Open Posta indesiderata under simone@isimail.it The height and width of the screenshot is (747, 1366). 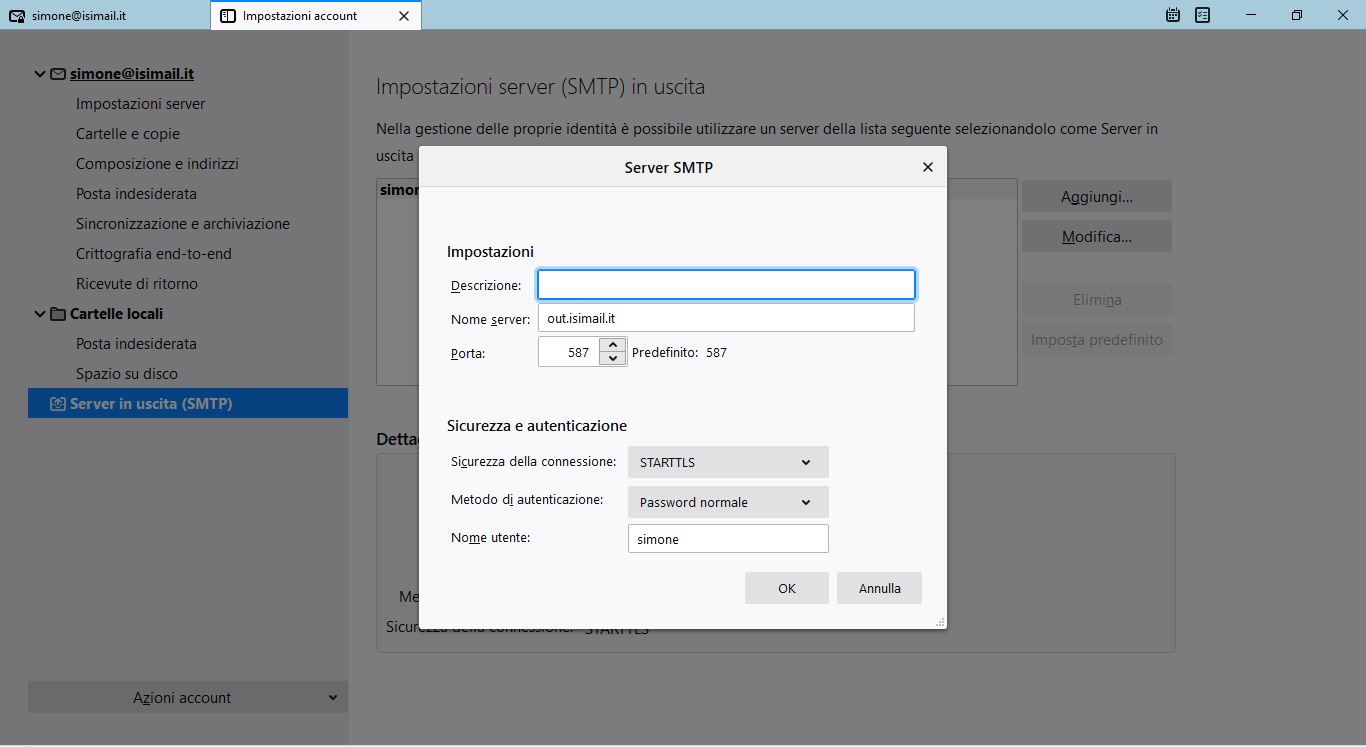click(136, 194)
